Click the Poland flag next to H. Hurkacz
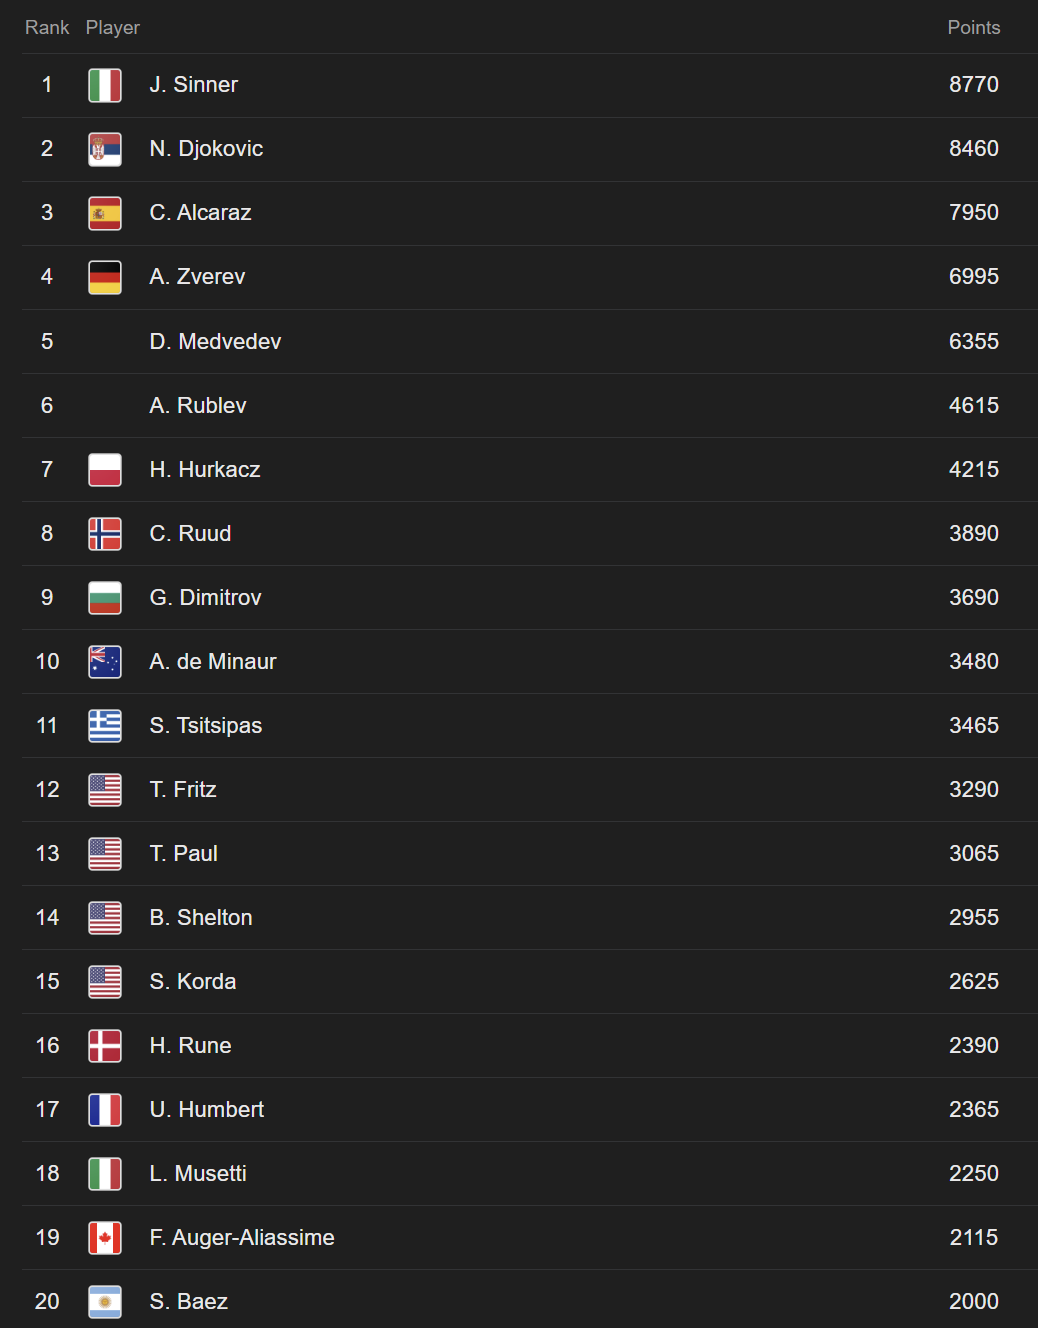This screenshot has height=1328, width=1038. (x=105, y=469)
